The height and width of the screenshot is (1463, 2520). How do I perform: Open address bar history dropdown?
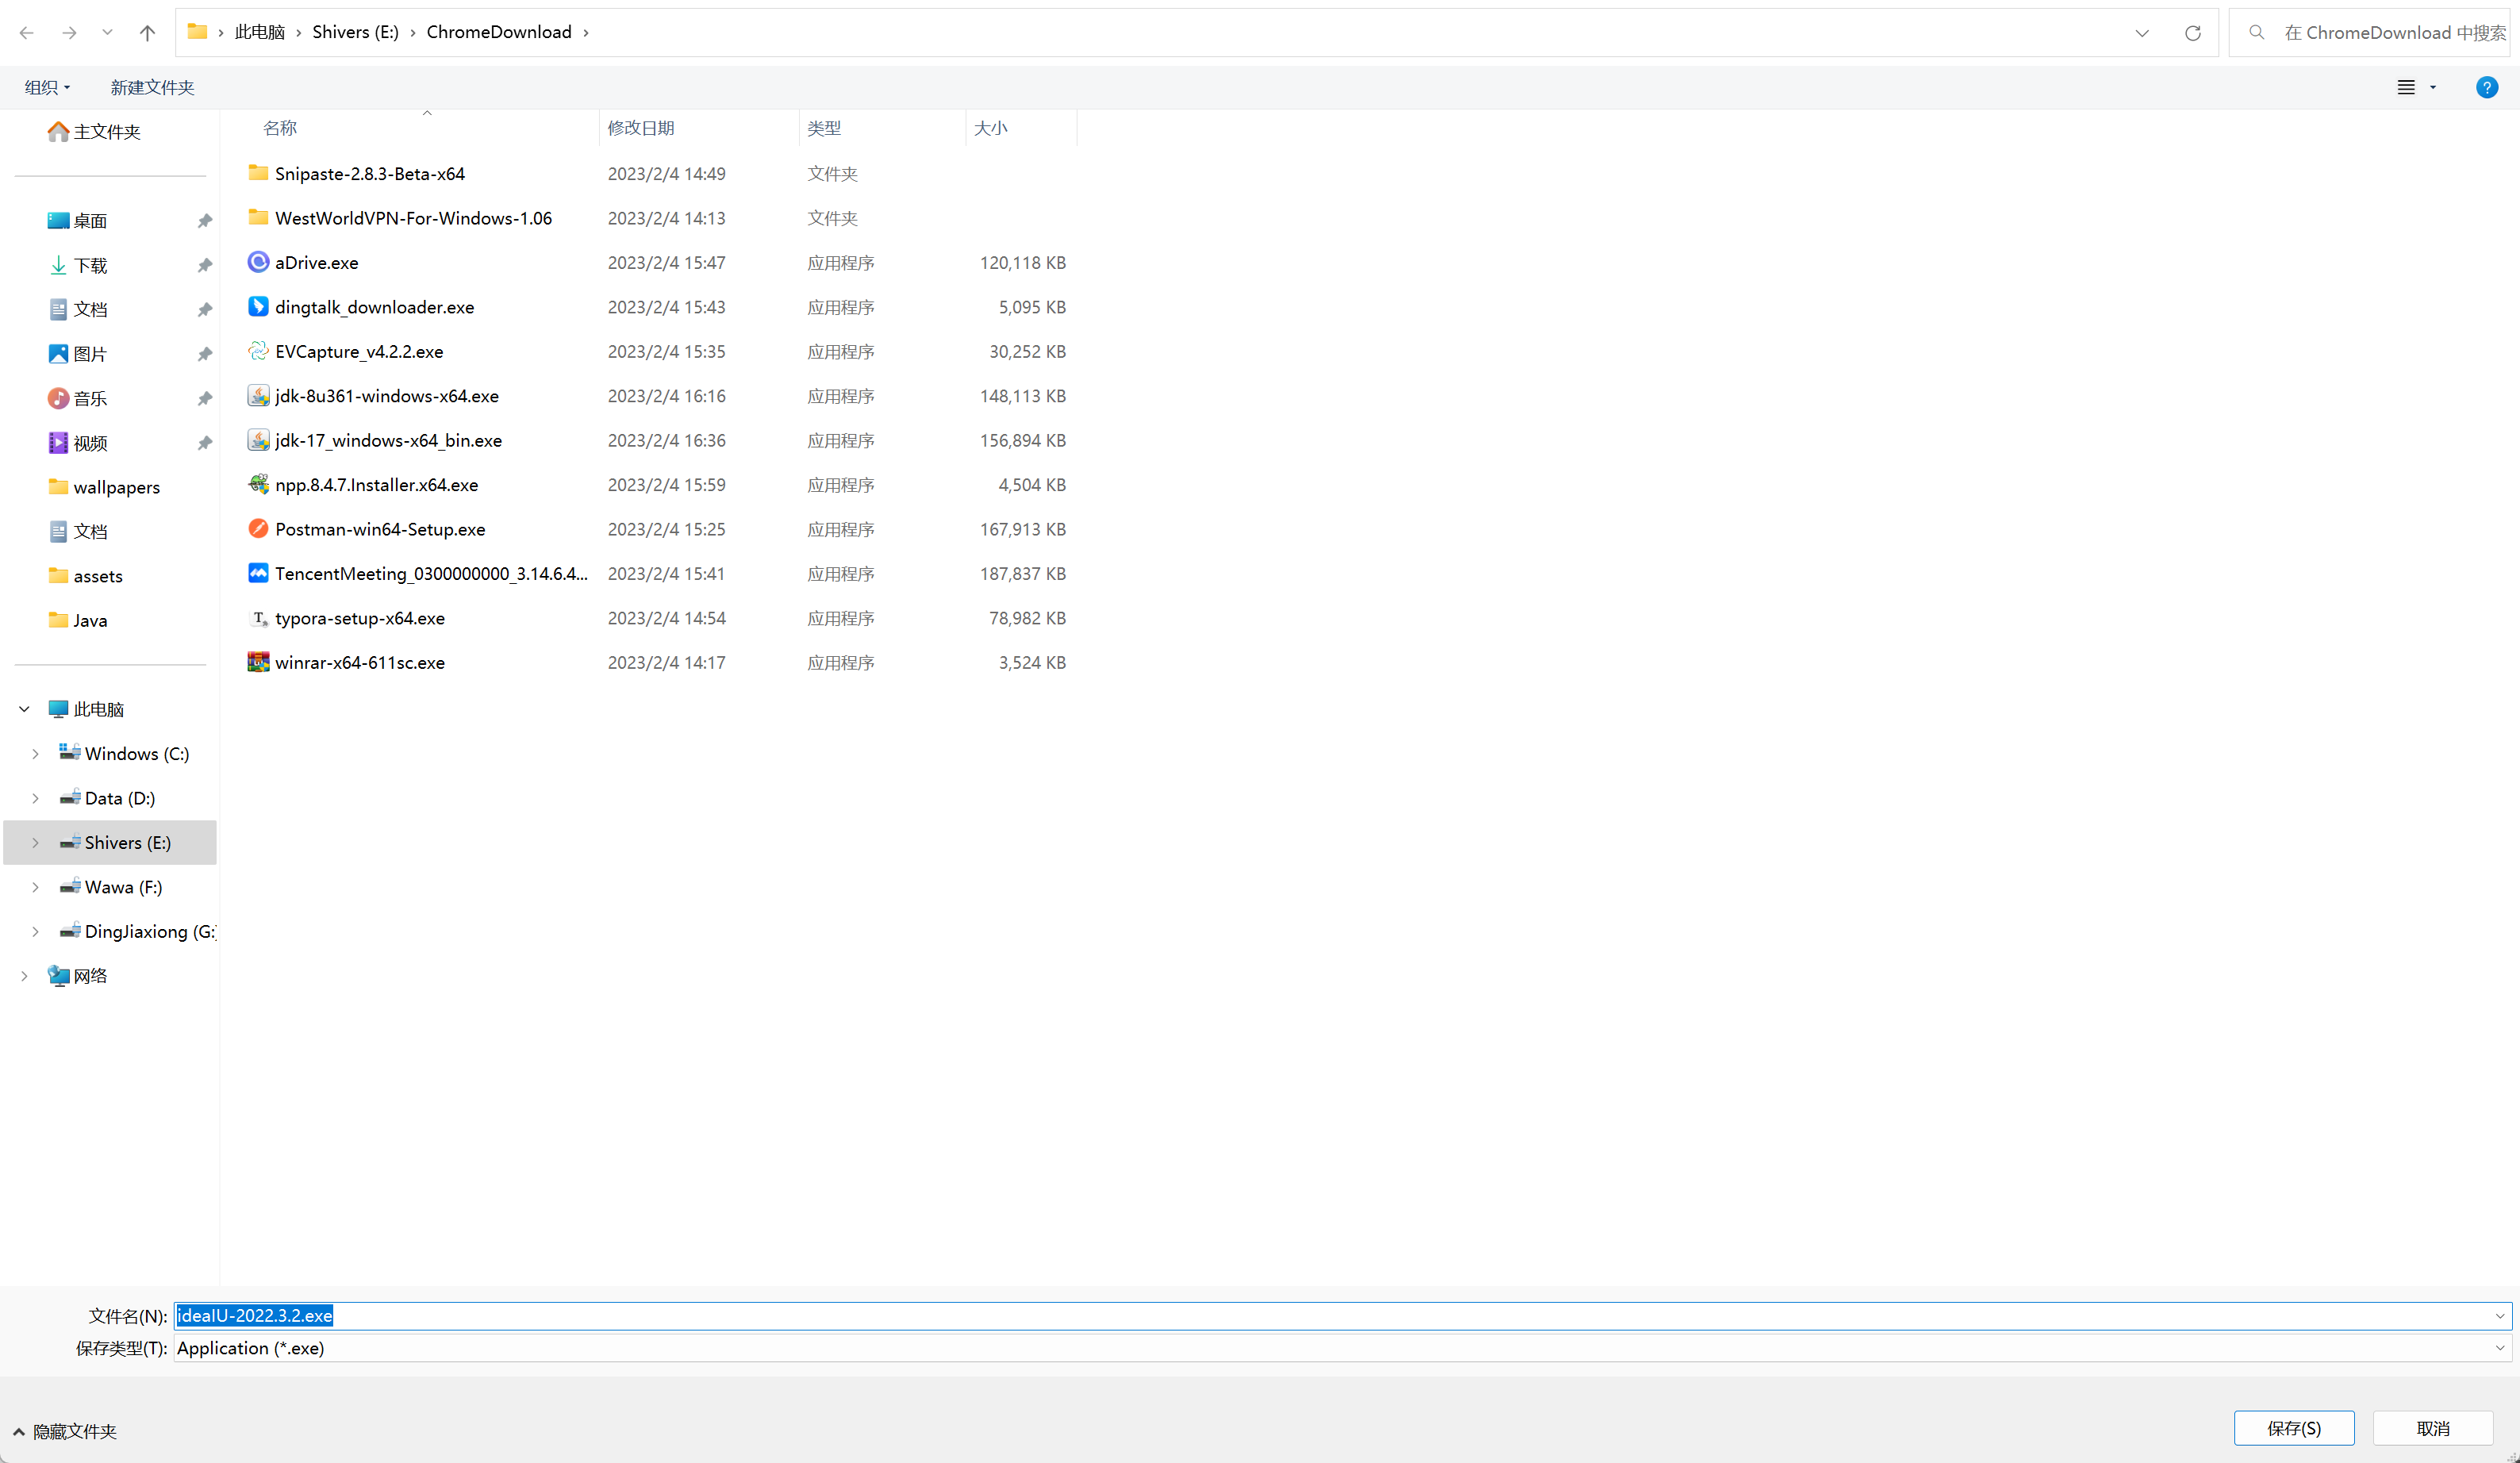click(2142, 33)
